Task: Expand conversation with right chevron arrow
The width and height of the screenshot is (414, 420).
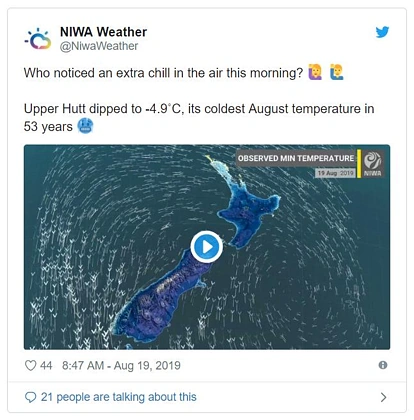Action: [x=383, y=397]
